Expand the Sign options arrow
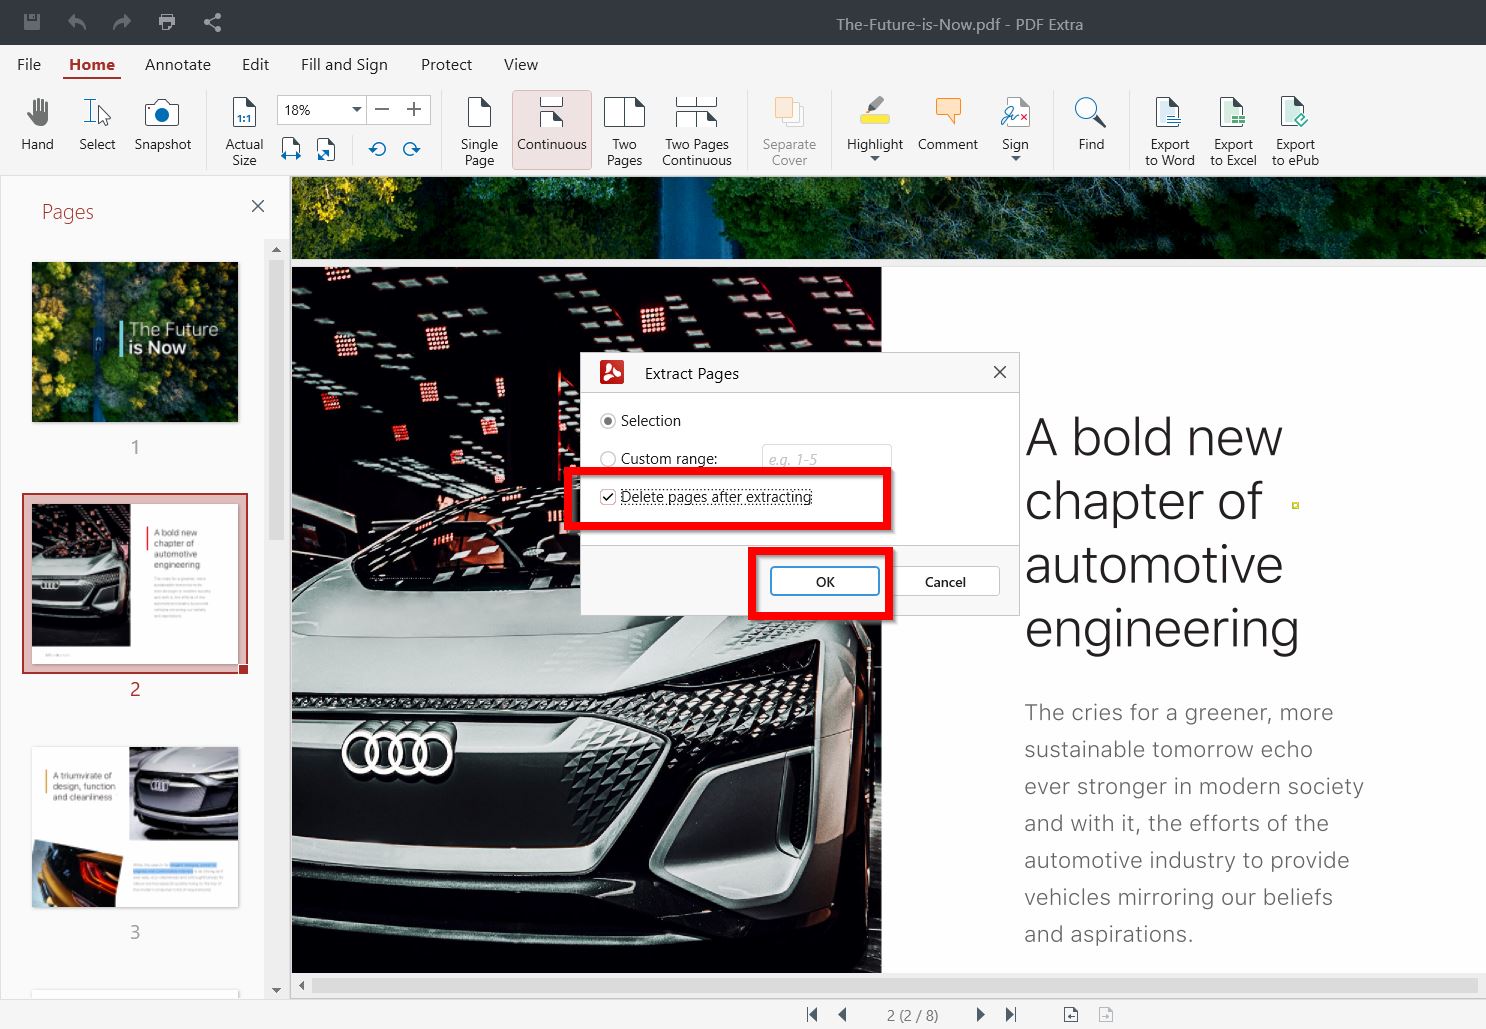 click(x=1015, y=159)
